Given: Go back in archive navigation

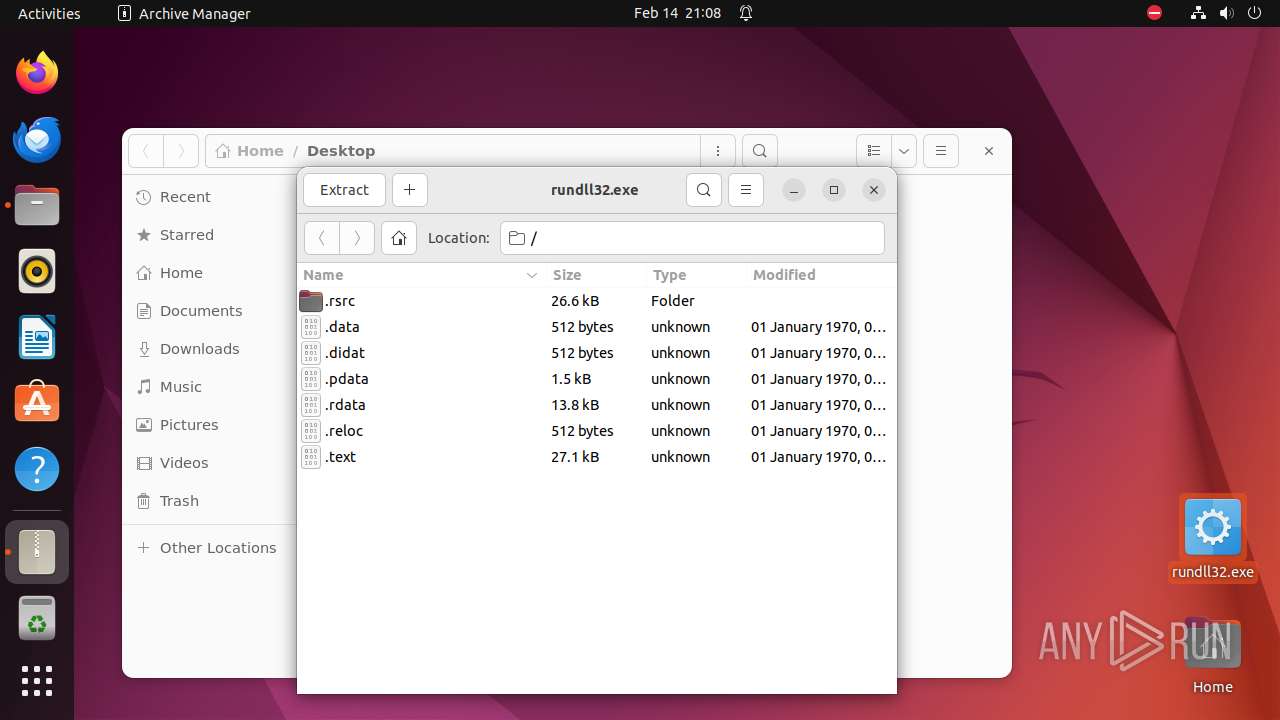Looking at the screenshot, I should click(322, 238).
